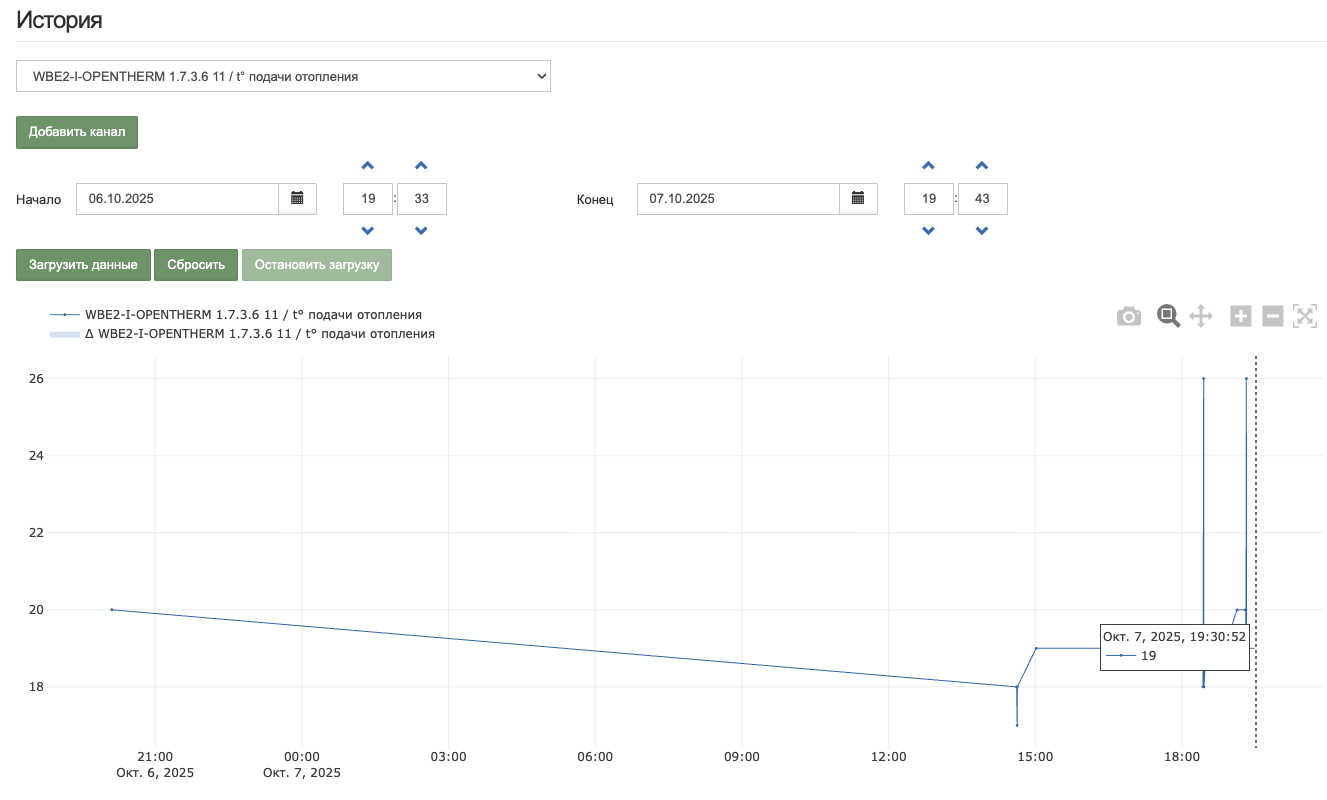The height and width of the screenshot is (800, 1327).
Task: Open the calendar for the Начало date
Action: click(297, 199)
